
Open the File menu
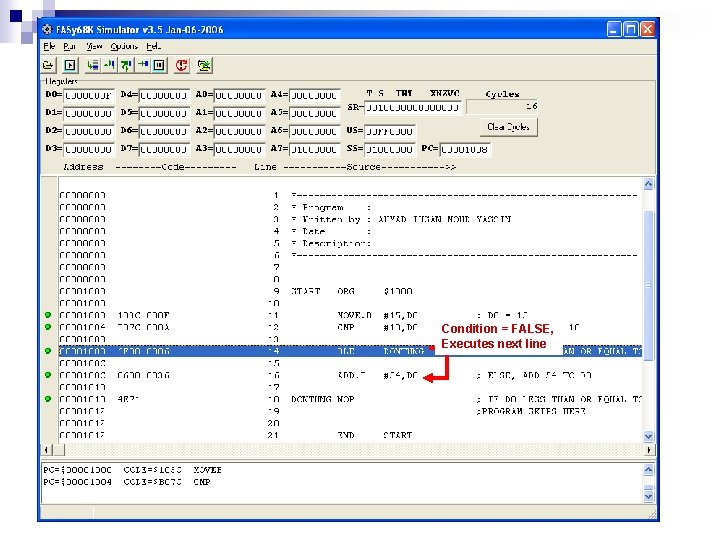pos(49,46)
